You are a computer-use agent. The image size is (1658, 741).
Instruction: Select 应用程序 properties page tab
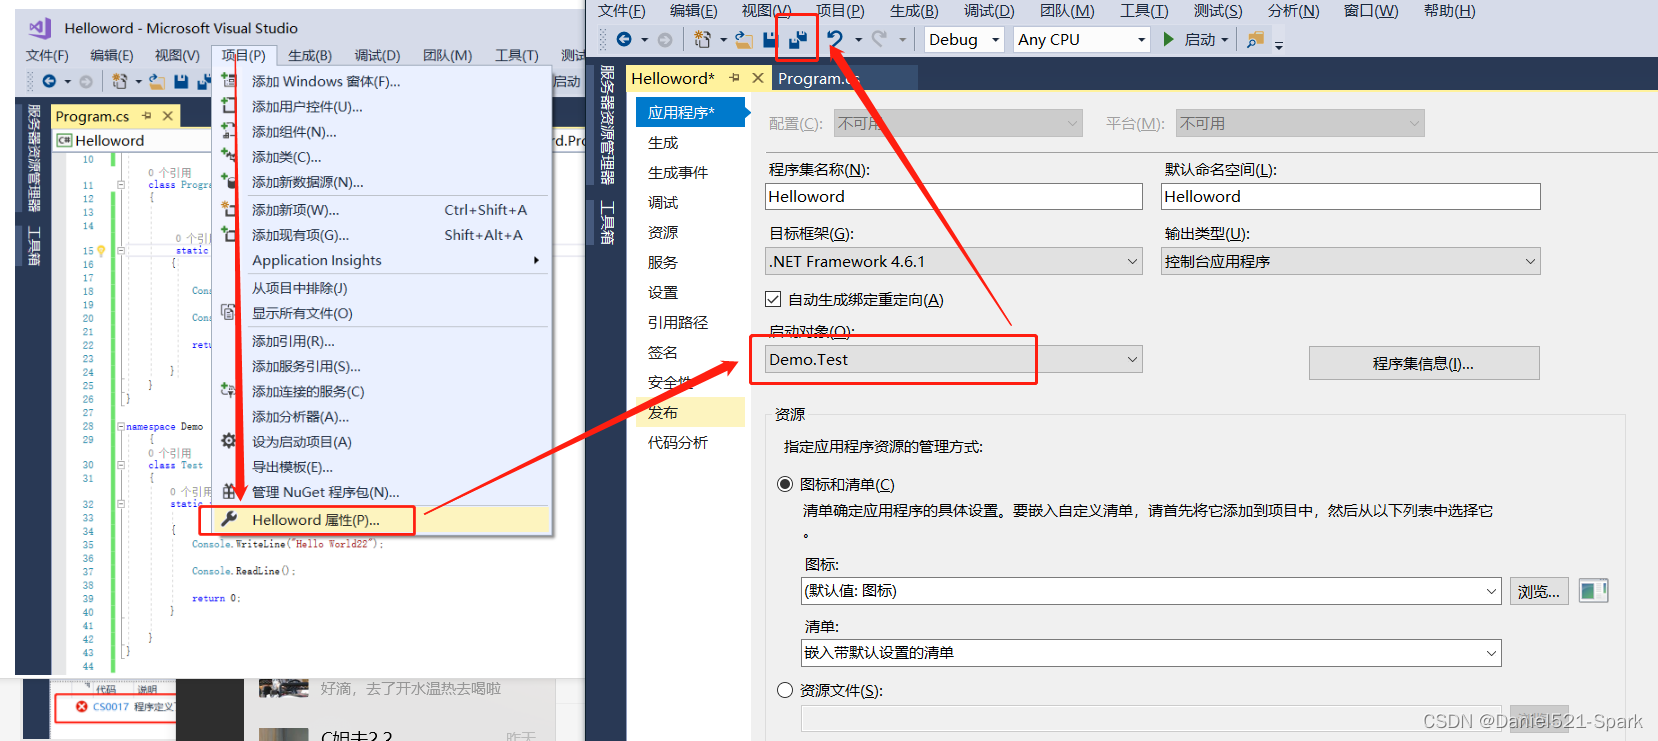[x=690, y=112]
